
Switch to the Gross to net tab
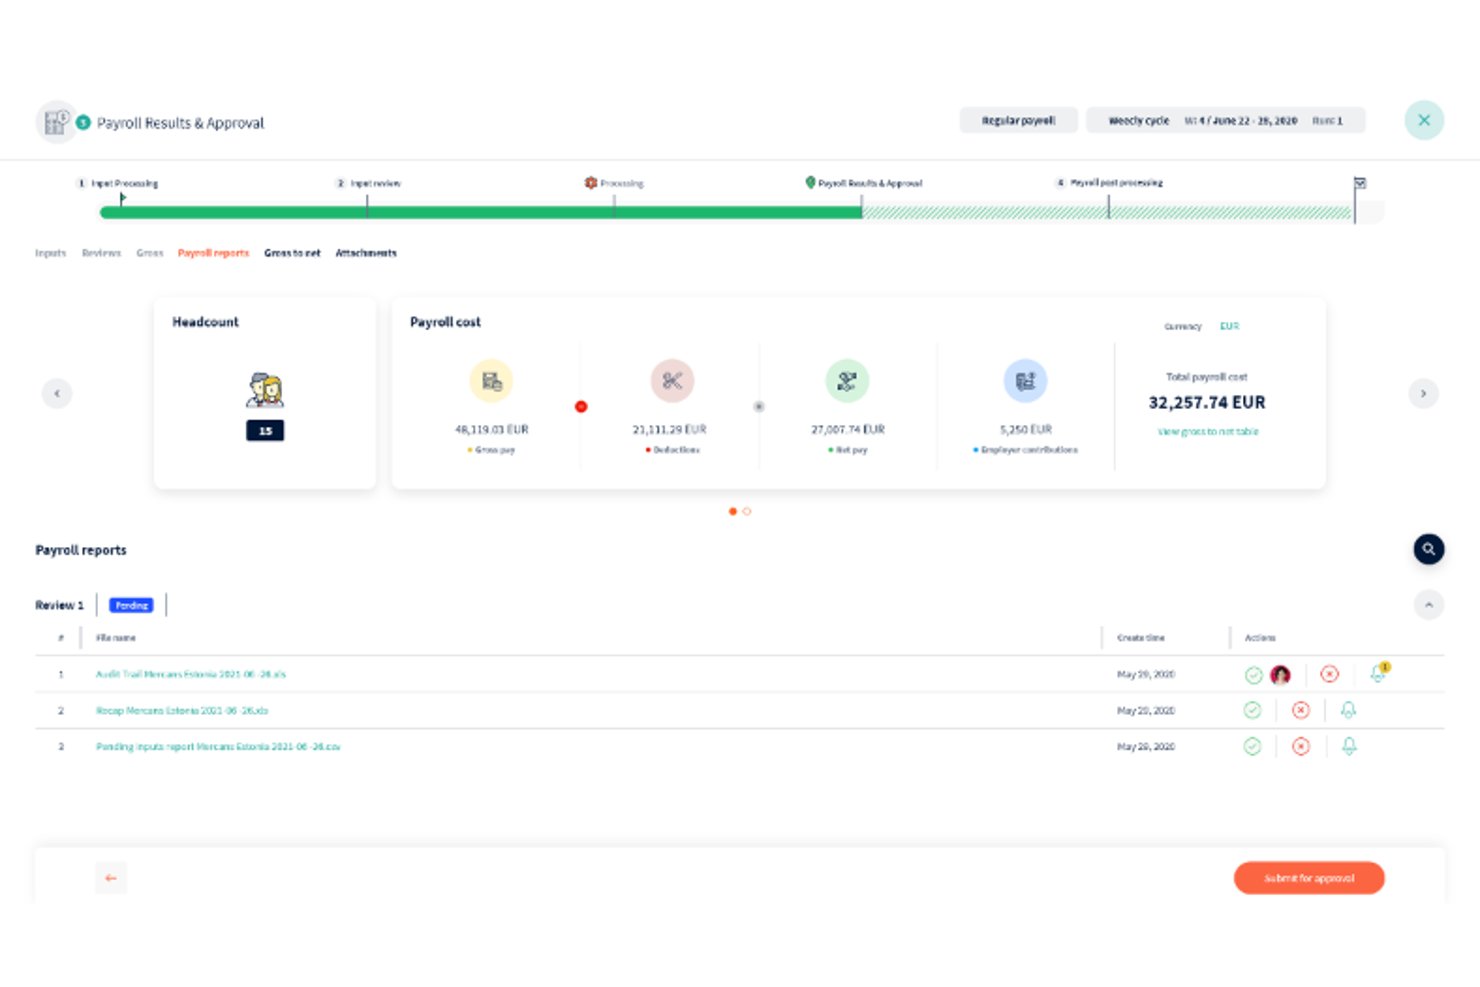[x=292, y=253]
